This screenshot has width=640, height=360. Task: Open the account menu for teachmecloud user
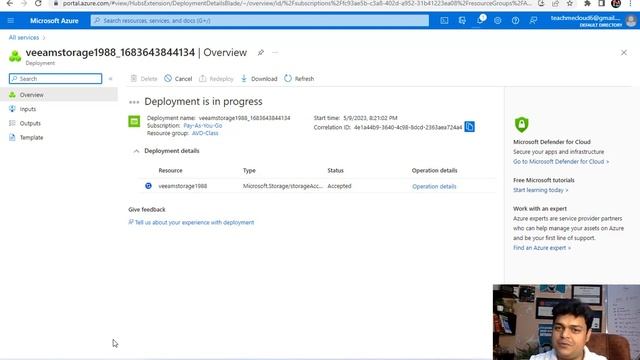(x=593, y=20)
